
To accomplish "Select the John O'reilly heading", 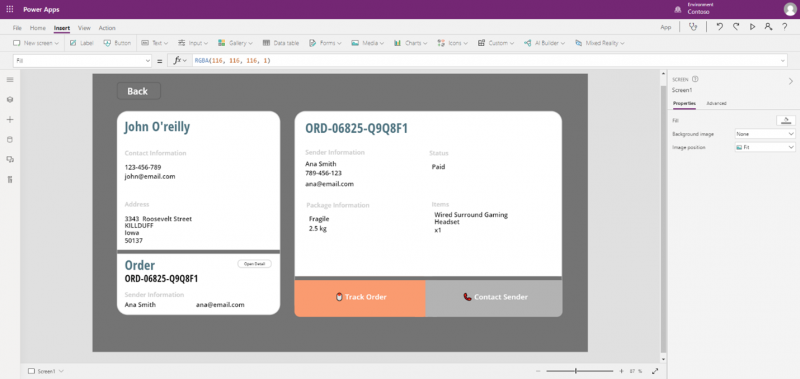I will [x=157, y=127].
